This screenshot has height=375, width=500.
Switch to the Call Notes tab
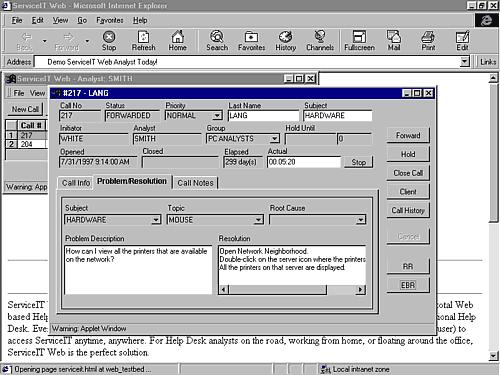(x=195, y=183)
